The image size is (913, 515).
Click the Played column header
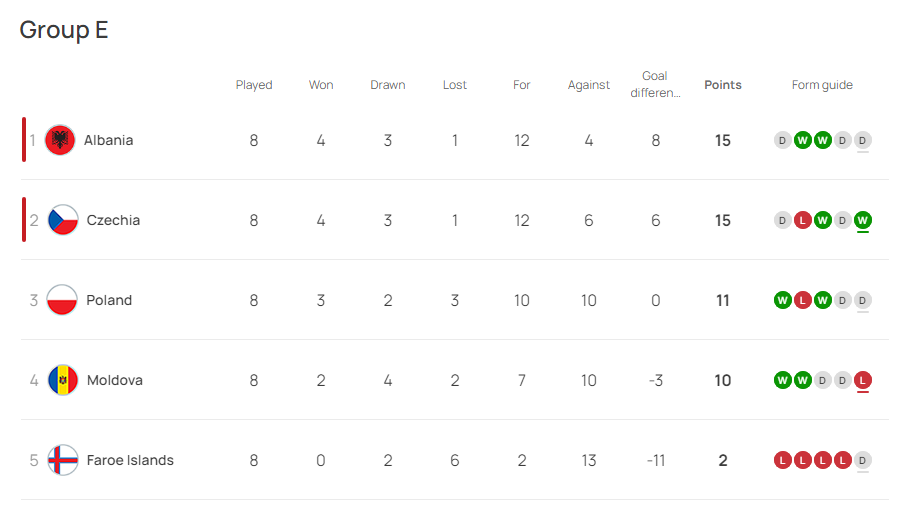tap(254, 85)
